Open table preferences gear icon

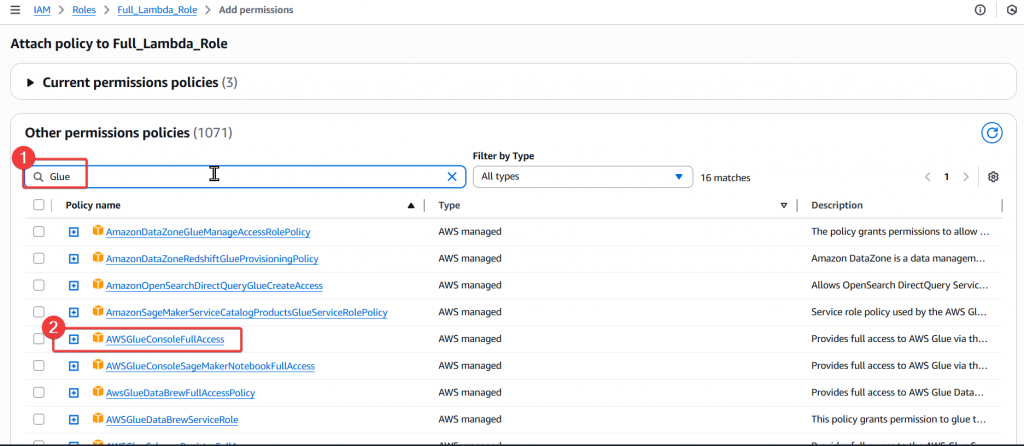tap(993, 177)
